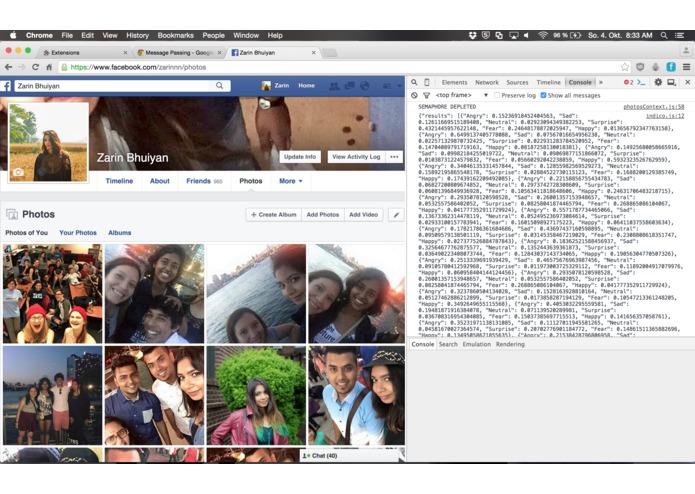The width and height of the screenshot is (695, 494).
Task: Click the Facebook search field
Action: 113,86
